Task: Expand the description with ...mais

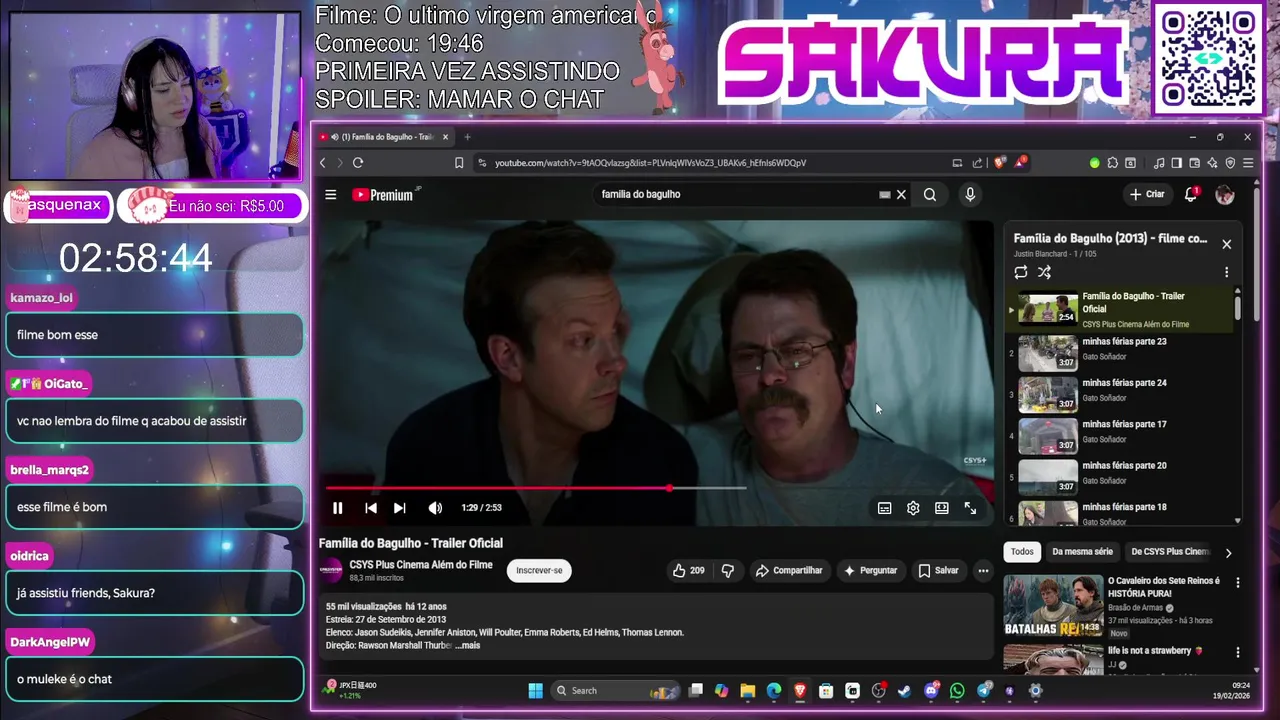Action: 468,646
